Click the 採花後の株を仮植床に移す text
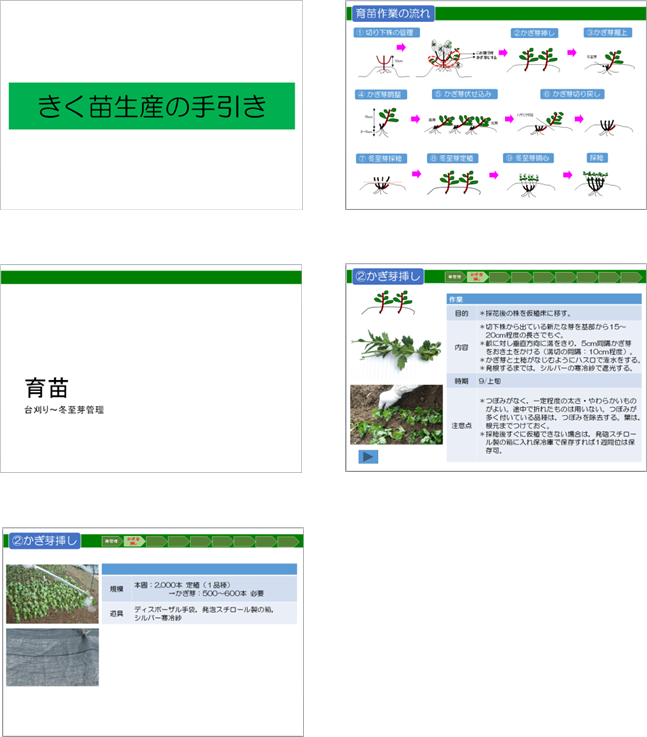The width and height of the screenshot is (647, 737). coord(528,313)
